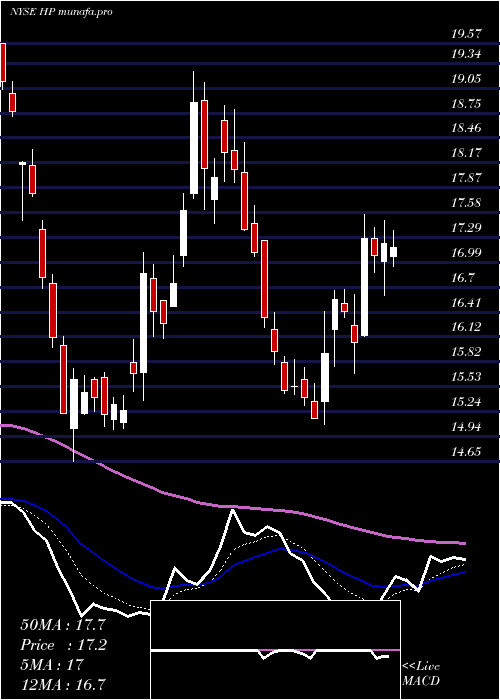
Task: Click the NYSE HP munafa.pro title text
Action: coord(61,12)
